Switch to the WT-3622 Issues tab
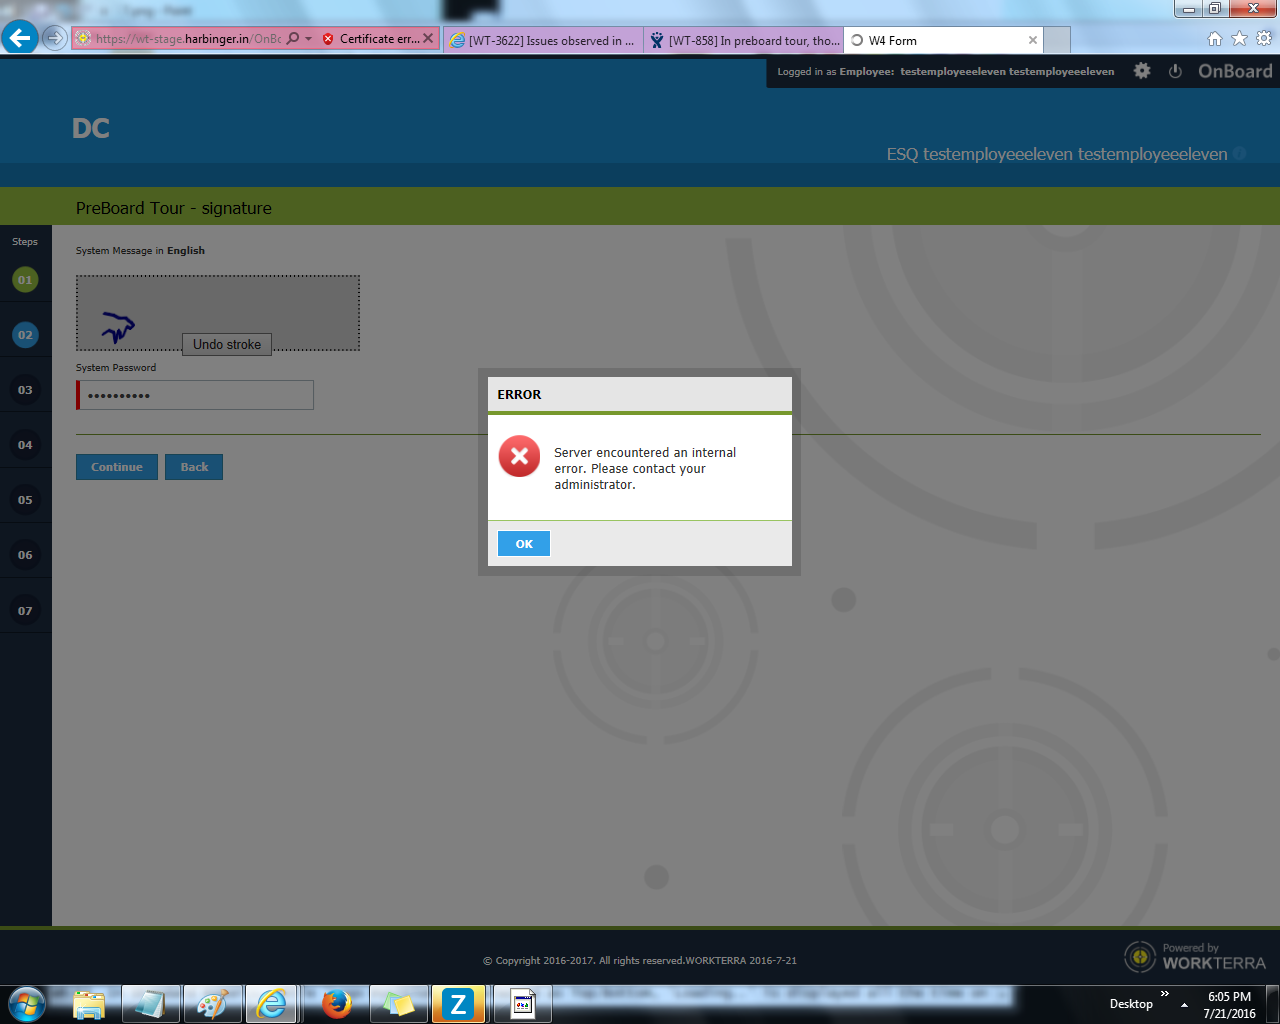 (x=543, y=40)
